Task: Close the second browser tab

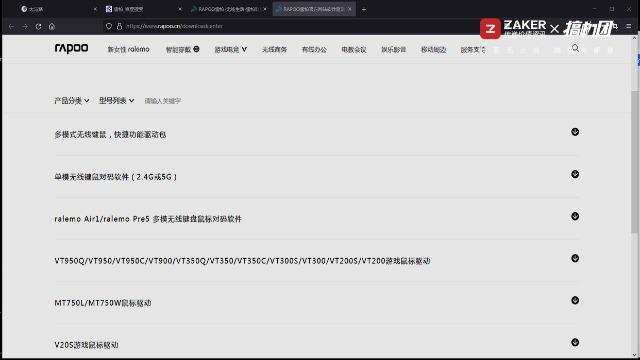Action: (x=180, y=9)
